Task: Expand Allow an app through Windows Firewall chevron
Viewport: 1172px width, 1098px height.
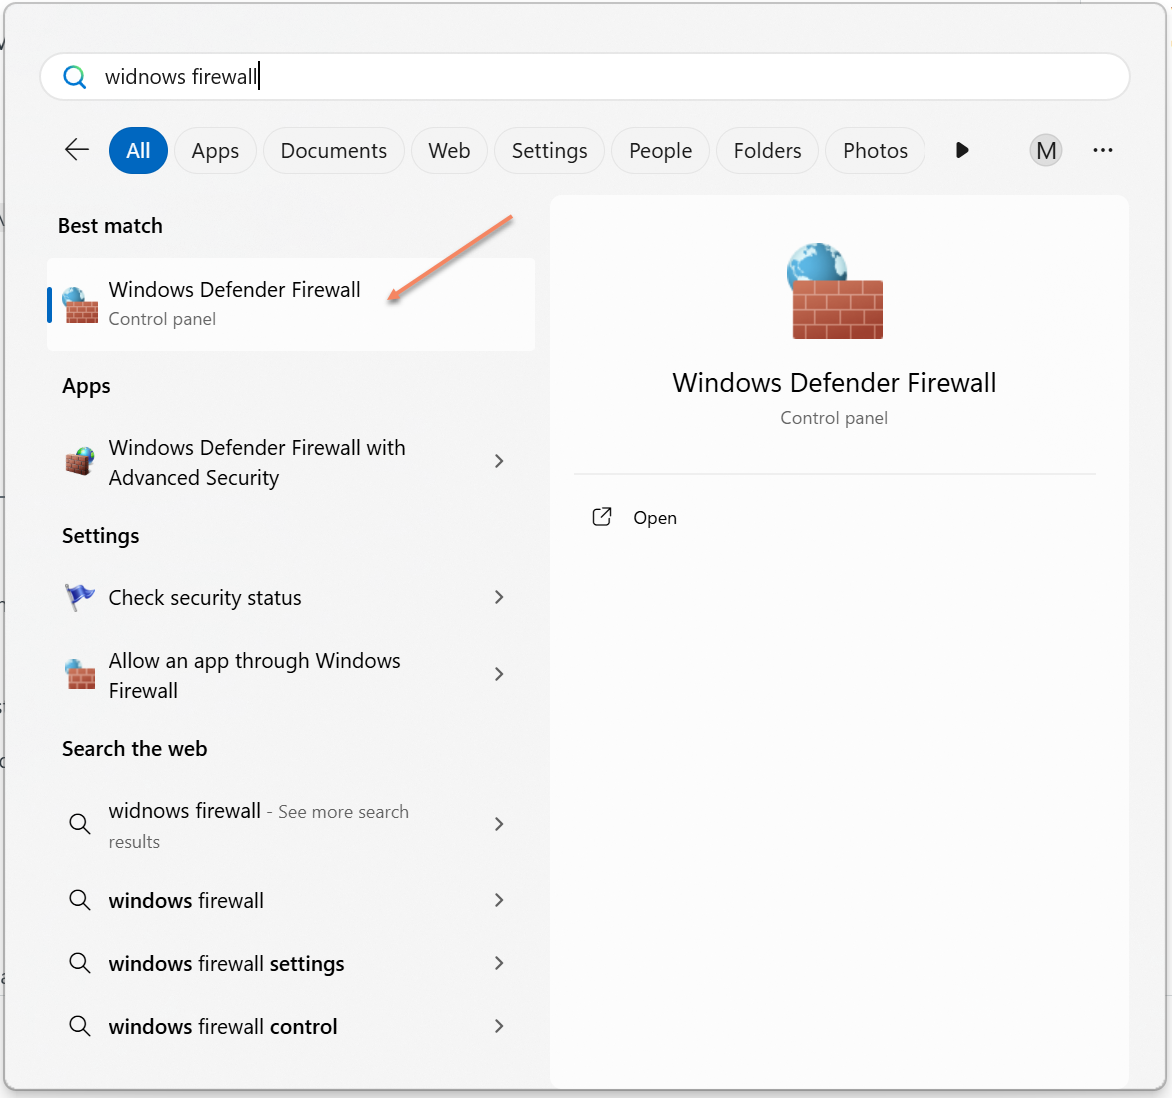Action: (x=499, y=674)
